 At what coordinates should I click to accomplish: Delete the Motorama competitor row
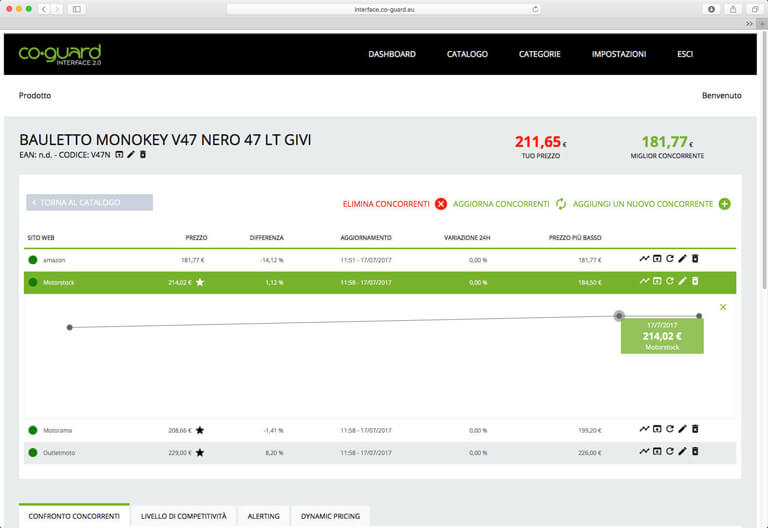tap(695, 429)
